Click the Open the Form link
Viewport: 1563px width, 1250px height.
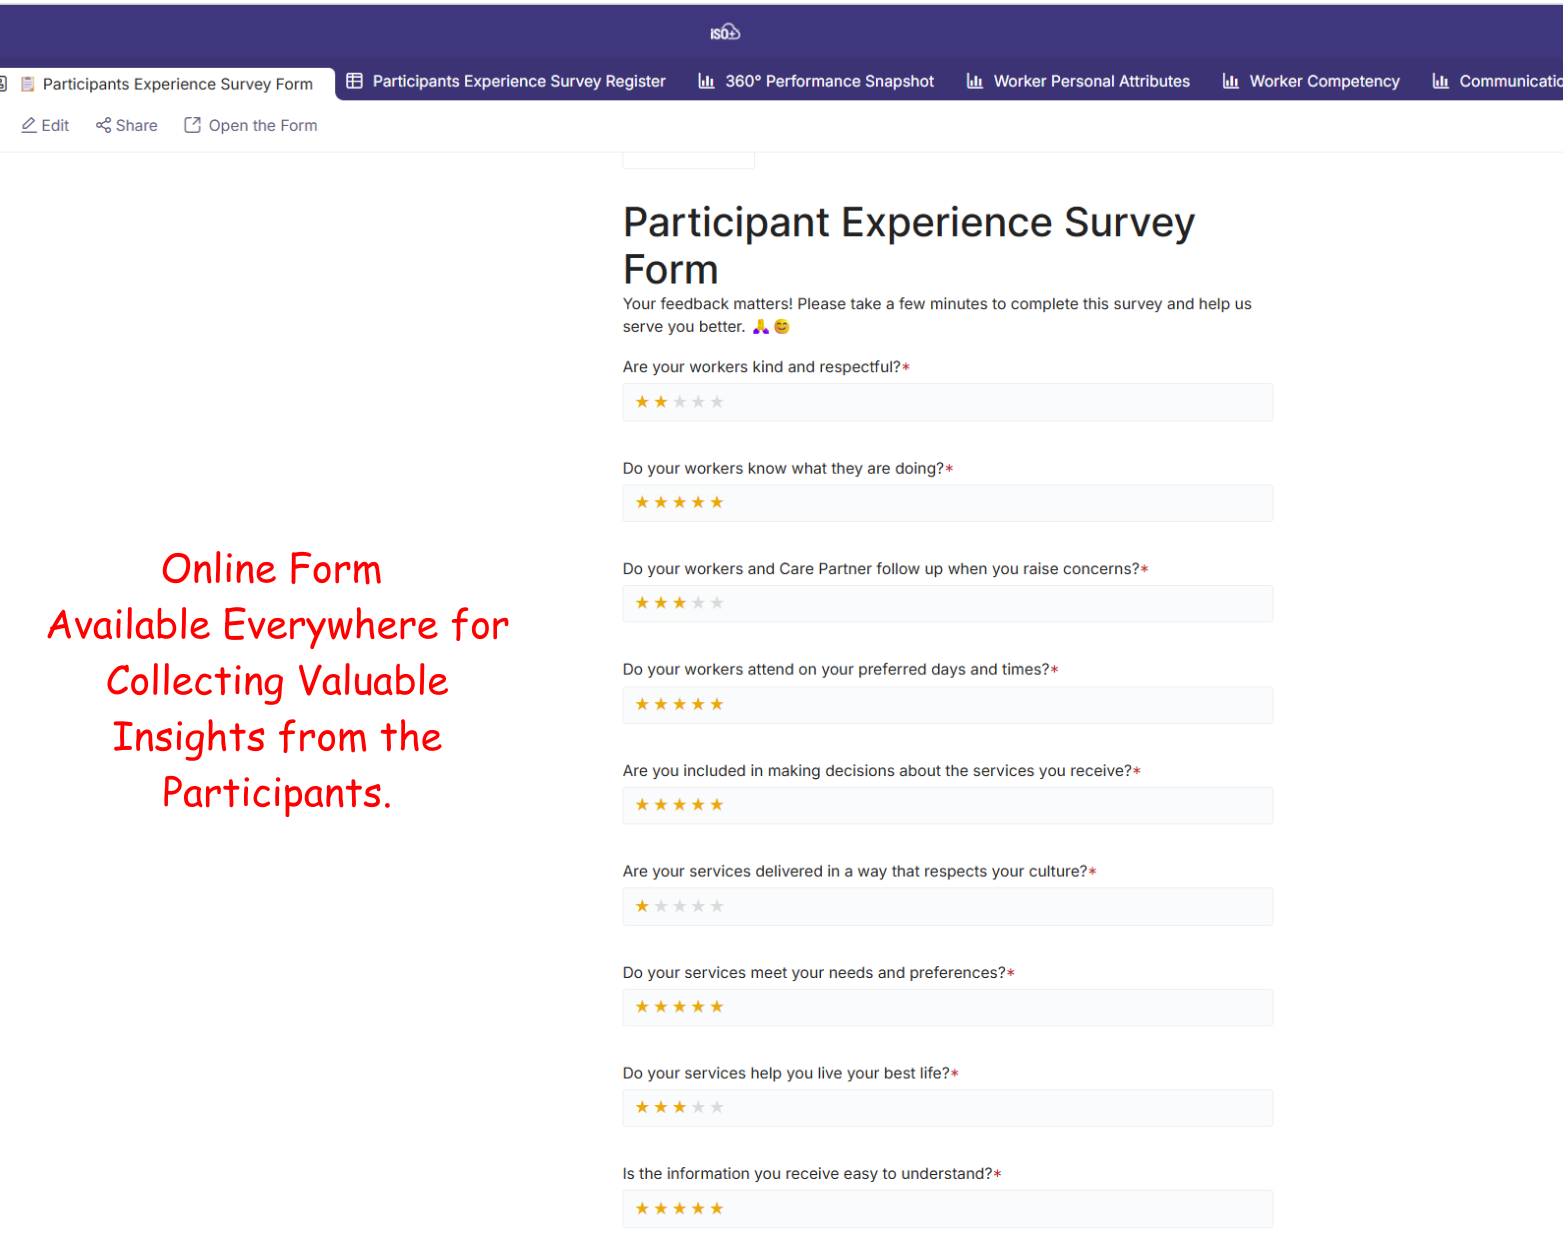tap(262, 125)
